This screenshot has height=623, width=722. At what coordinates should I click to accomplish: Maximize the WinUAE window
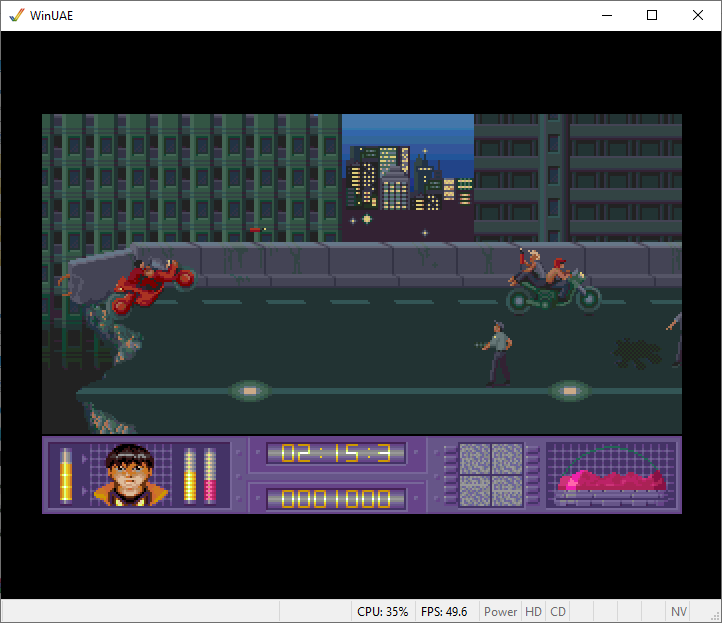(652, 15)
